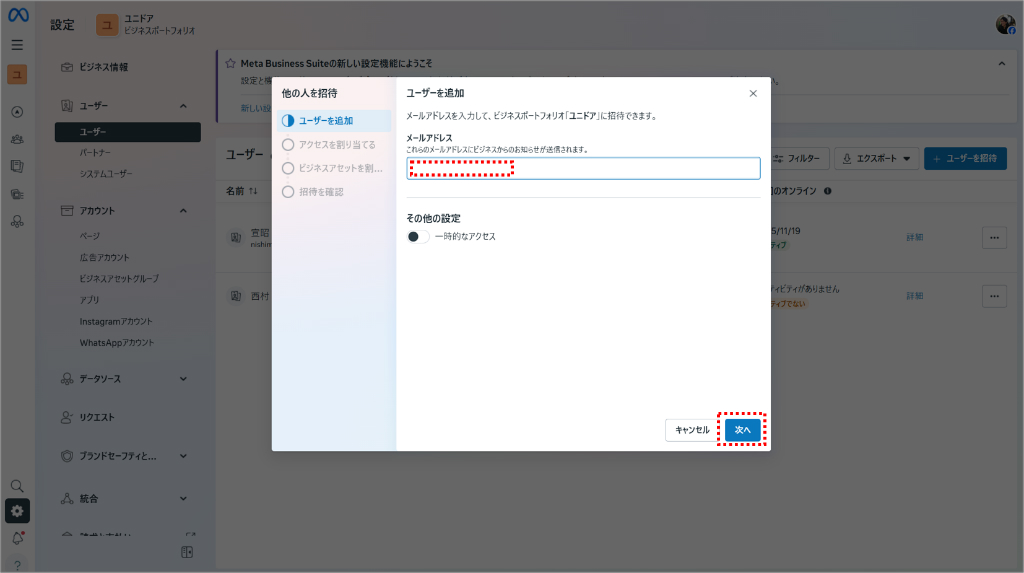The image size is (1024, 573).
Task: Open the エクスポート dropdown
Action: tap(876, 159)
